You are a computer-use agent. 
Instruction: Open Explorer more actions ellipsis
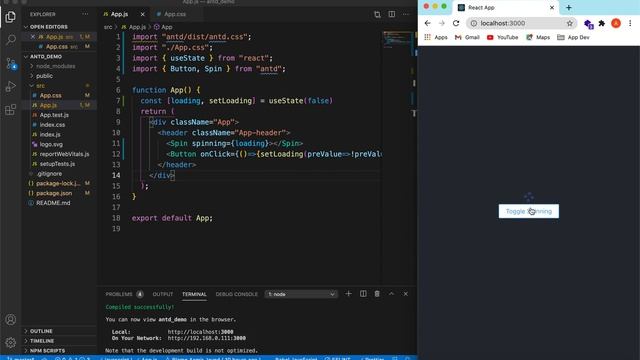85,14
